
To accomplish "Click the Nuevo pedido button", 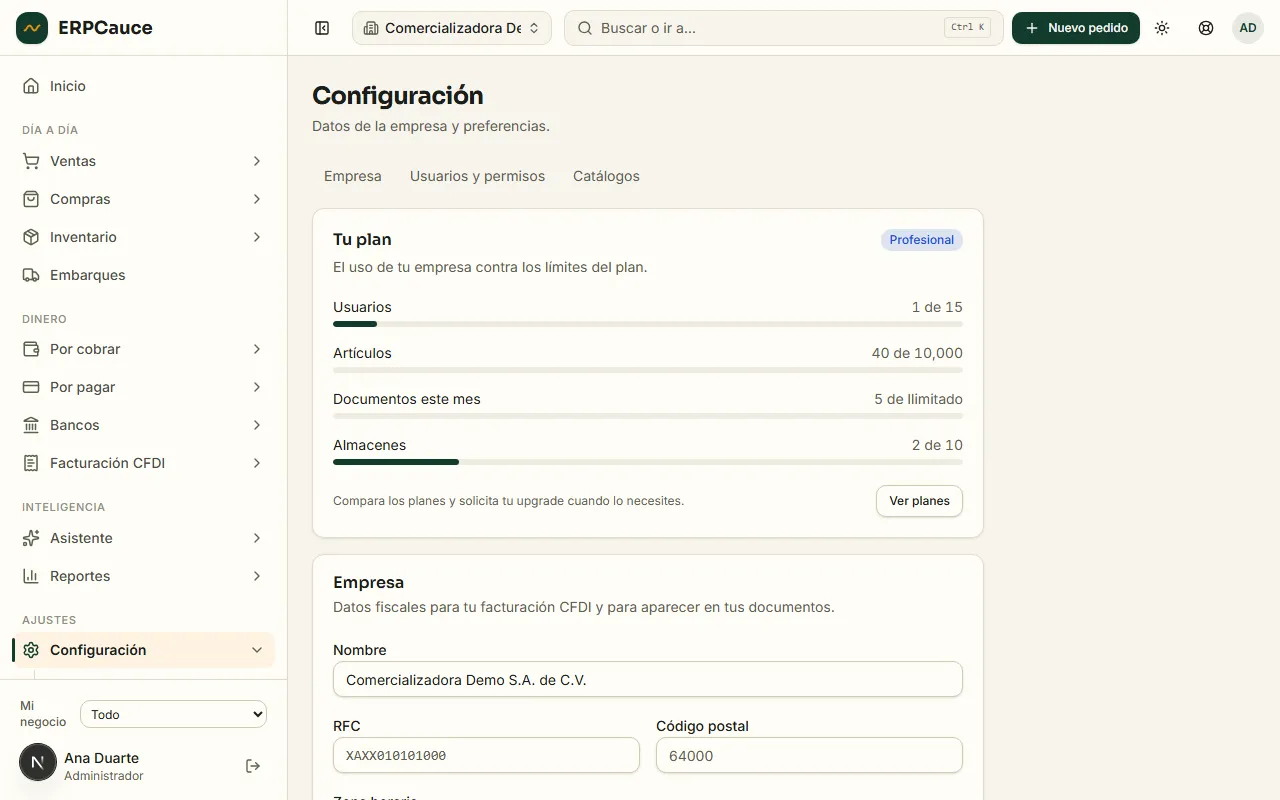I will [1076, 28].
